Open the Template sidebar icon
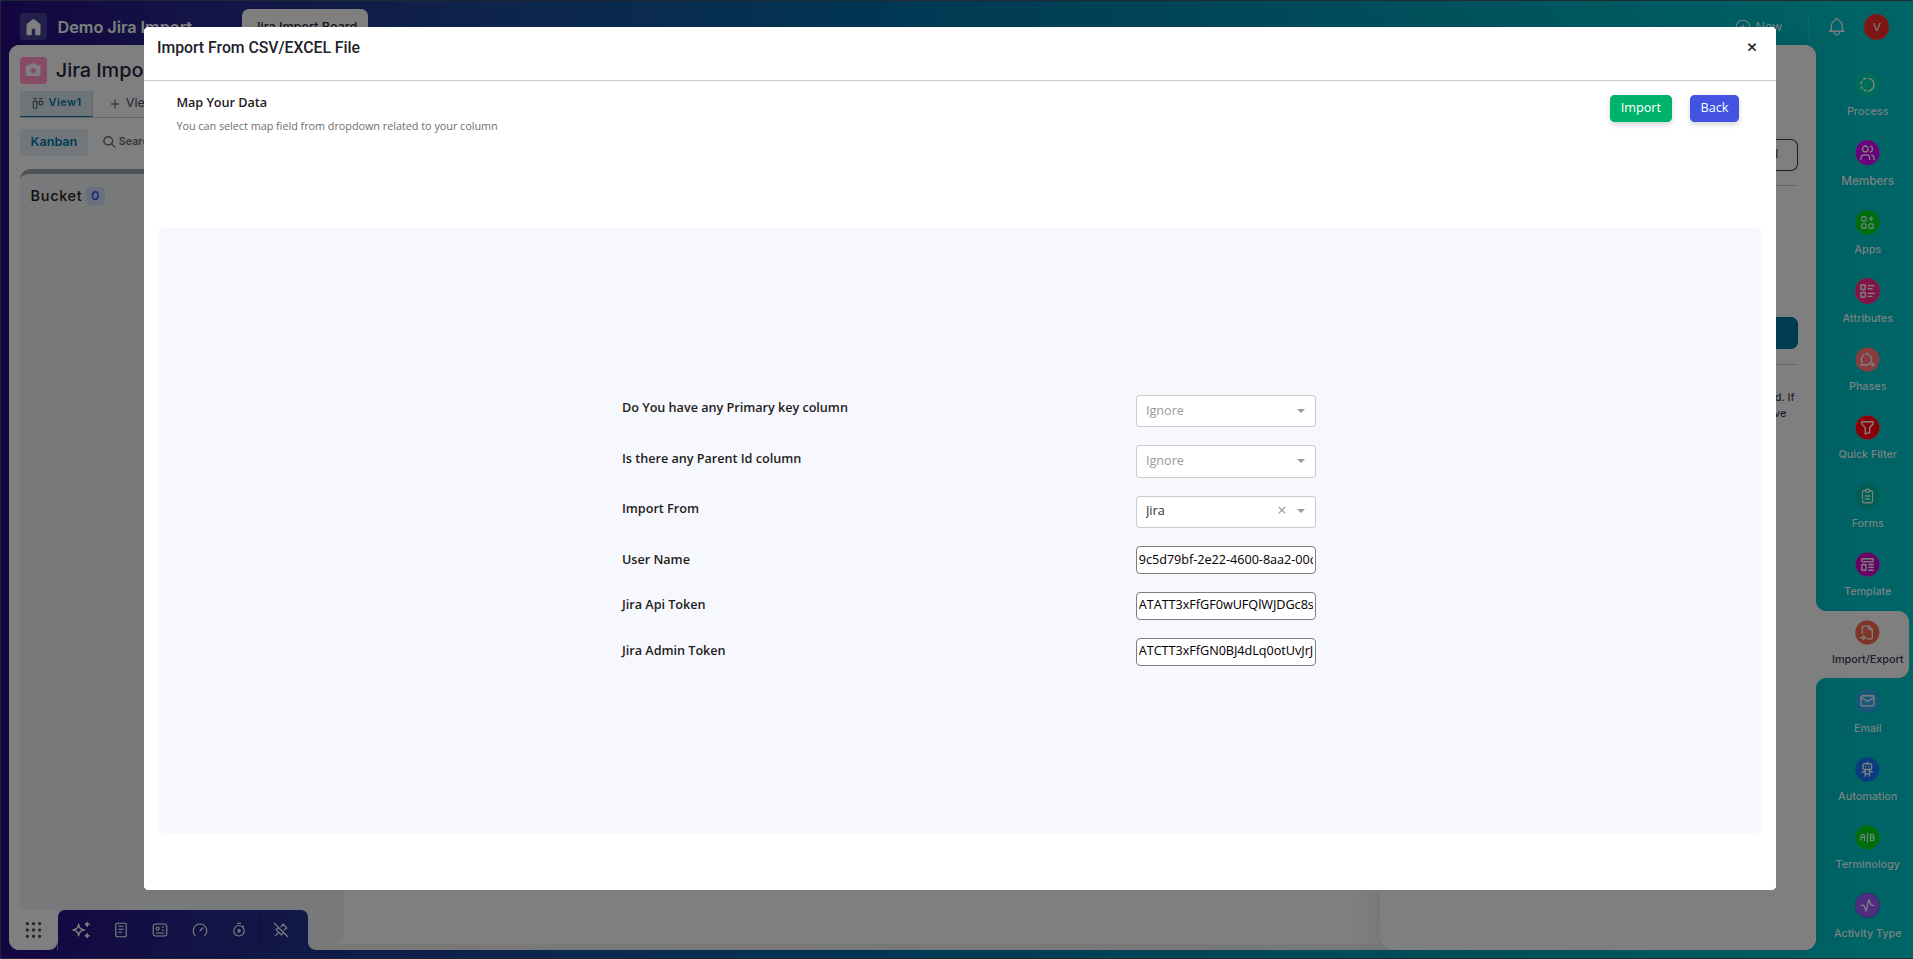Image resolution: width=1913 pixels, height=959 pixels. 1867,565
